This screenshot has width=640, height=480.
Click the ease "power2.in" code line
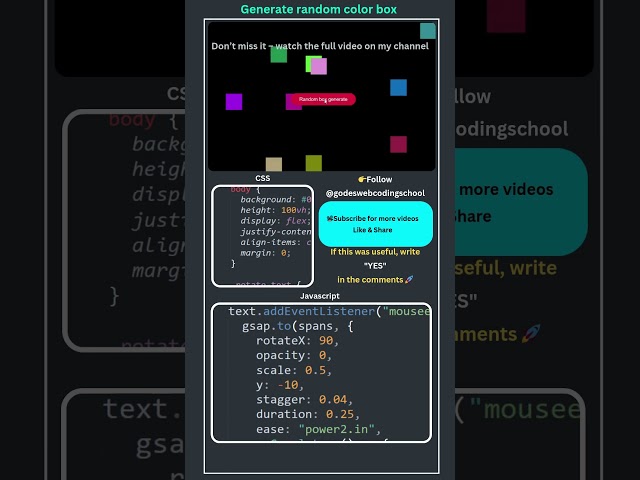click(x=318, y=429)
